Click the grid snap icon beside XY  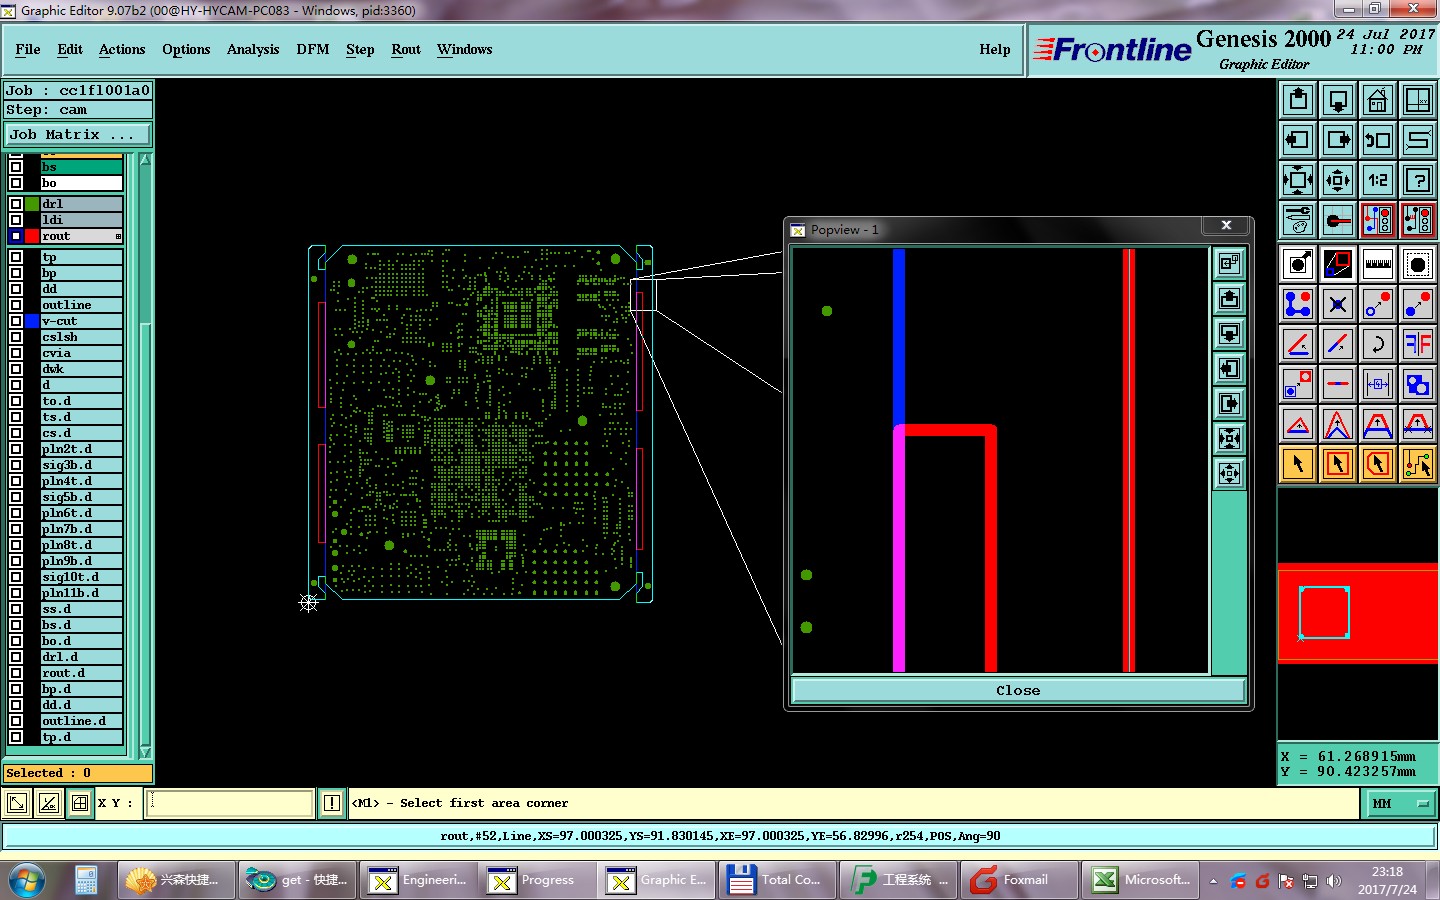coord(80,803)
